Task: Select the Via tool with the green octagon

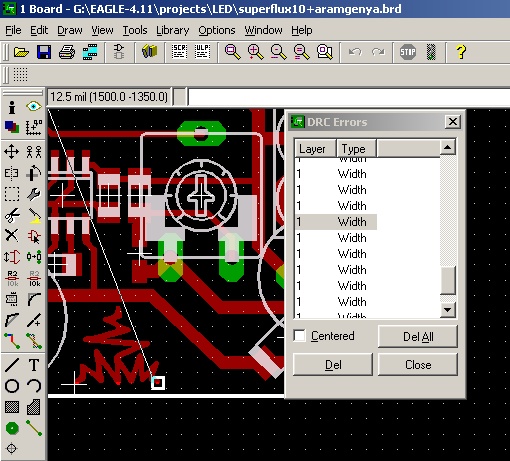Action: click(12, 428)
